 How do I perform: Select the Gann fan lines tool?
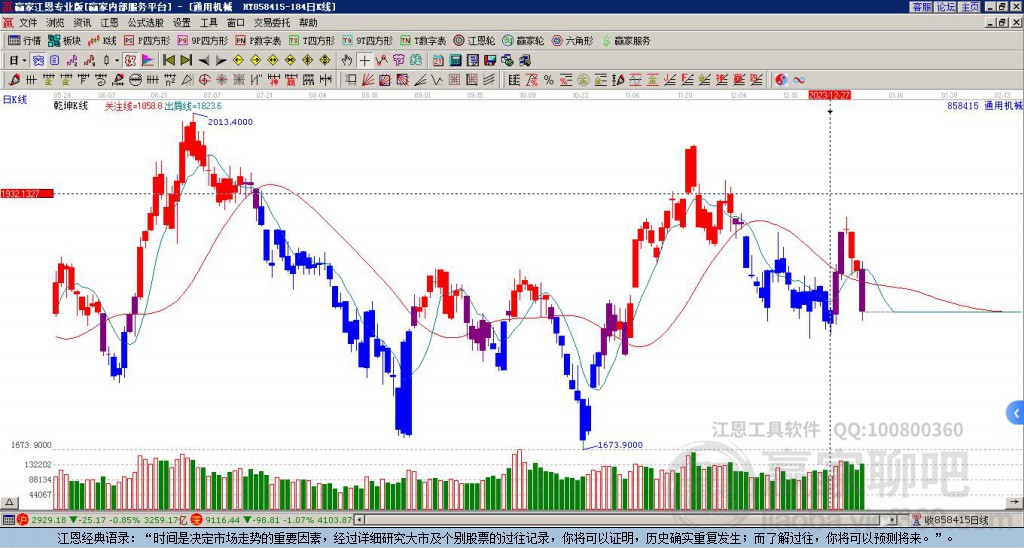(368, 80)
